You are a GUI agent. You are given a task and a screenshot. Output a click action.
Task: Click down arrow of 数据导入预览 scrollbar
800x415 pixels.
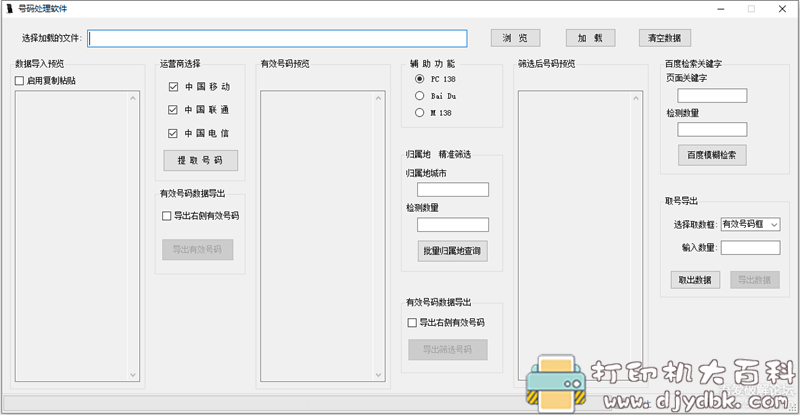[x=133, y=375]
